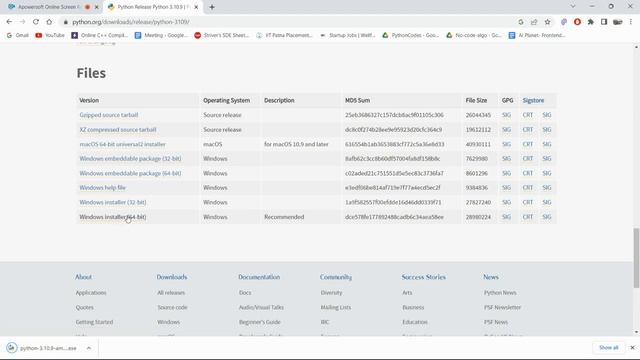Open the share page icon
The image size is (640, 360).
(534, 22)
